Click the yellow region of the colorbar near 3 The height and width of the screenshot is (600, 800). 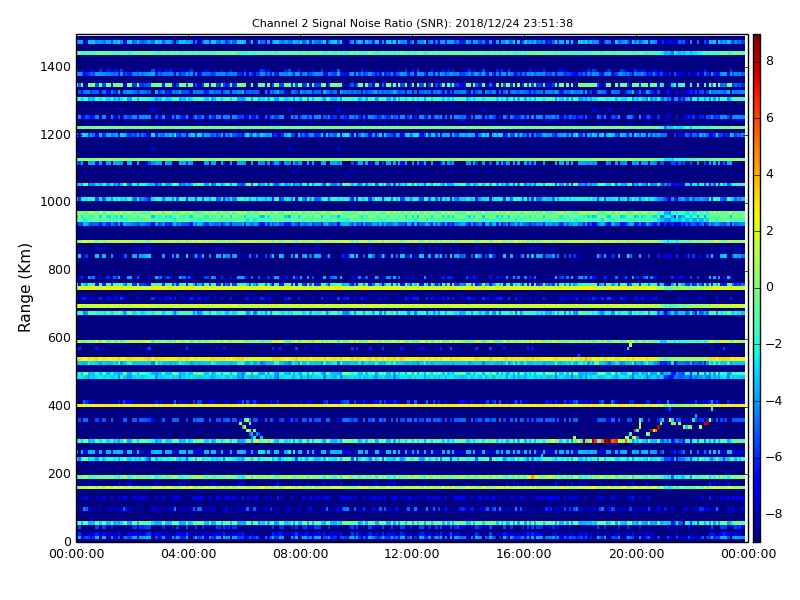pos(757,203)
